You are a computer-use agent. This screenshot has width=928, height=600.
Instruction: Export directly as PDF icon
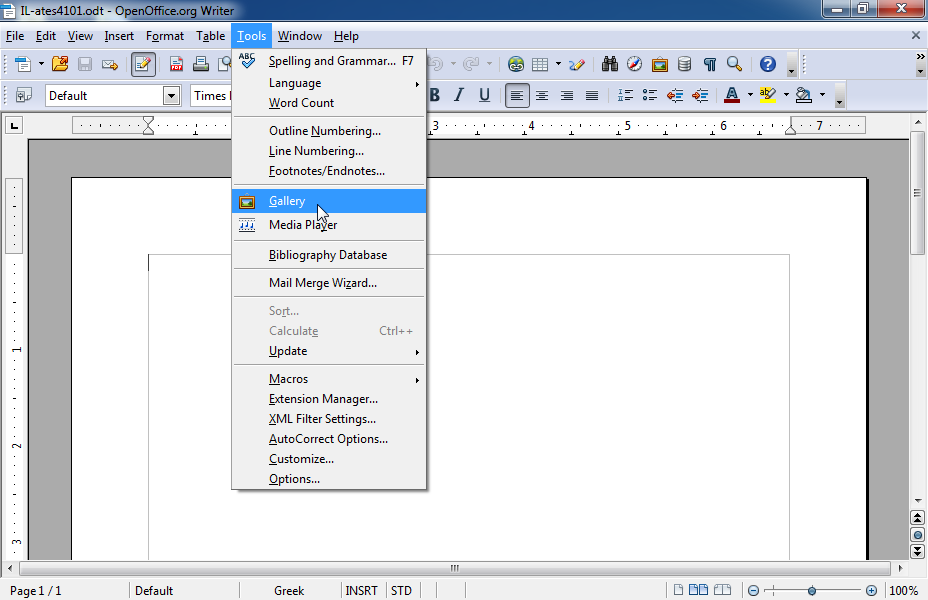176,64
